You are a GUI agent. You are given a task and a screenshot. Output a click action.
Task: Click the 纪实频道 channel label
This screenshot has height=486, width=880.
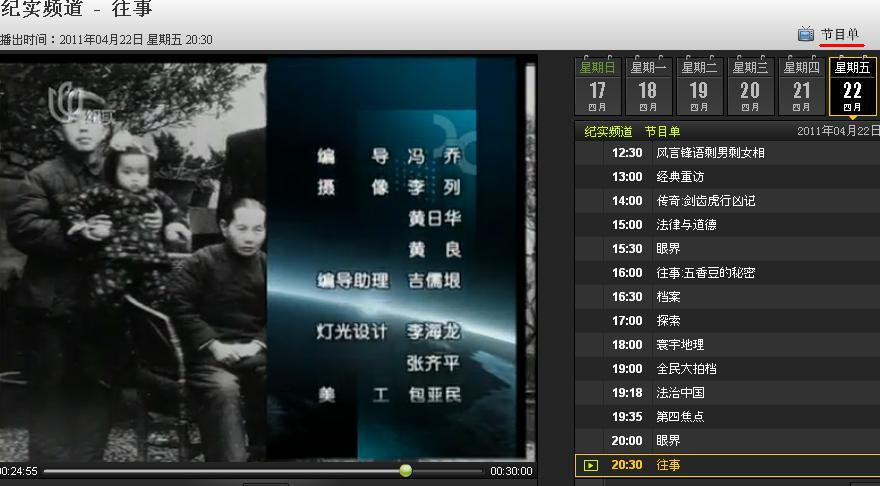pos(608,131)
